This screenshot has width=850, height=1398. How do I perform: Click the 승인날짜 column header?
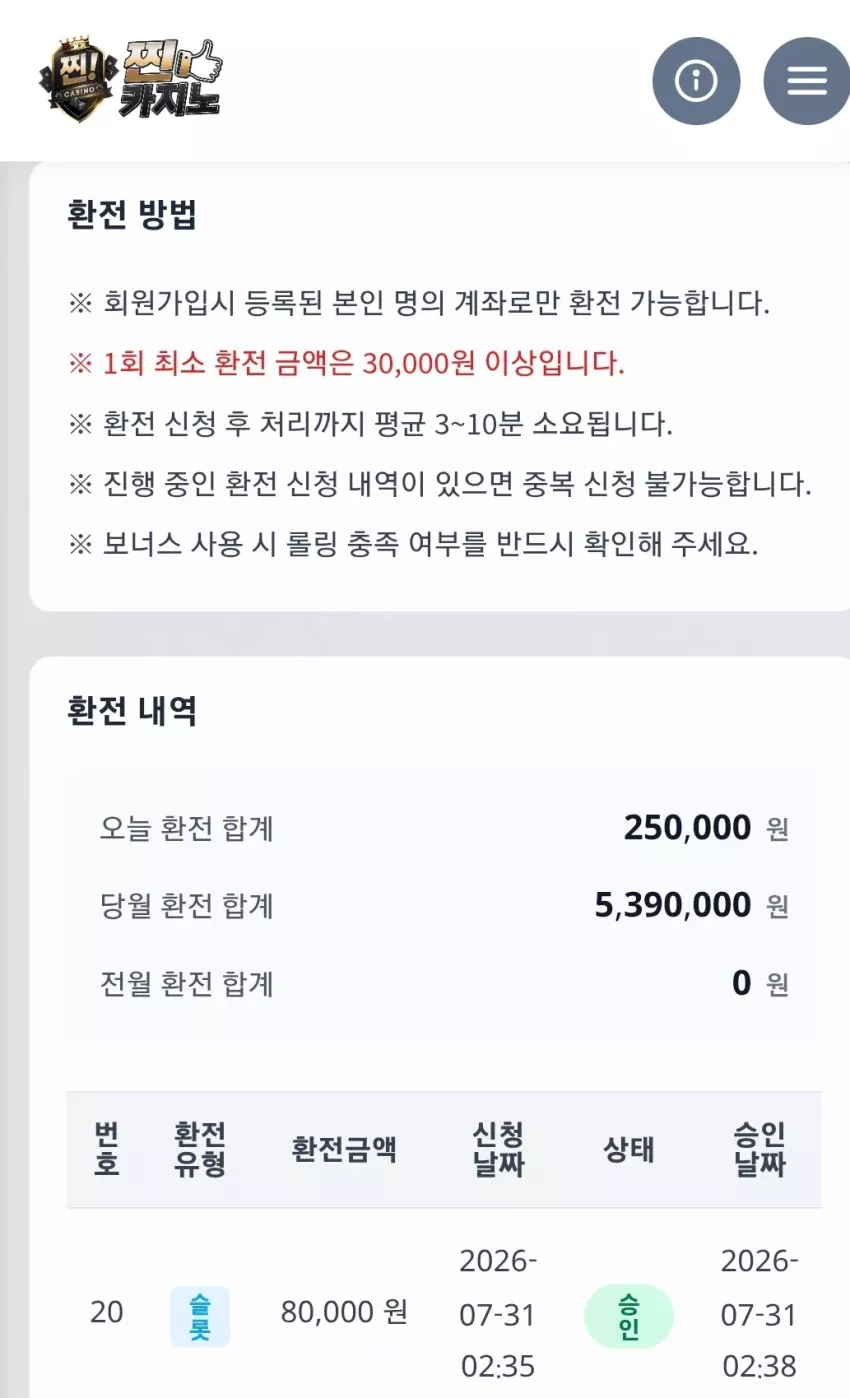point(759,1149)
